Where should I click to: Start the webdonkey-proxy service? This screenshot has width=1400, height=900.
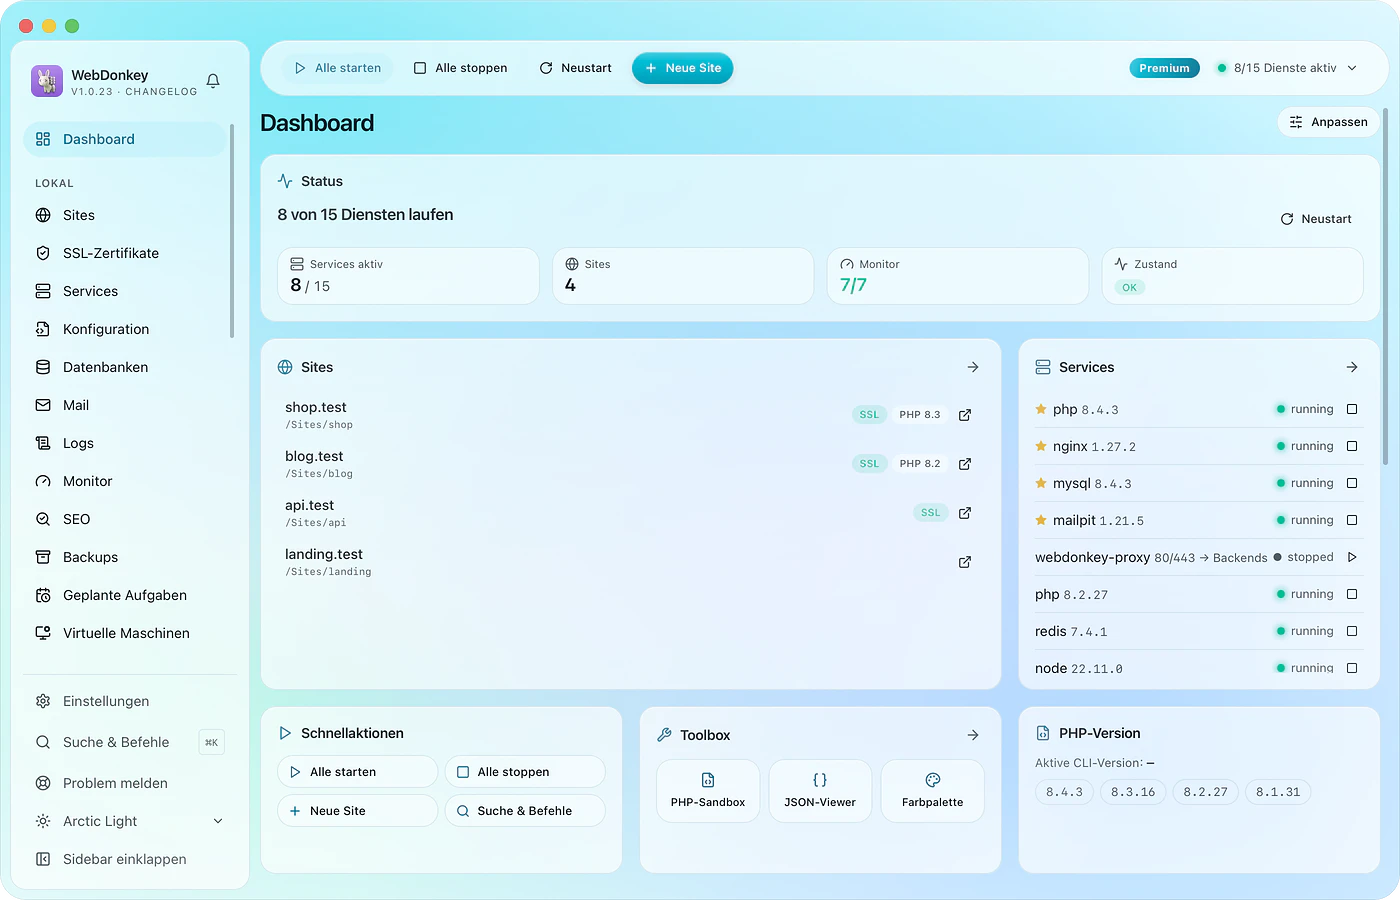pos(1352,557)
